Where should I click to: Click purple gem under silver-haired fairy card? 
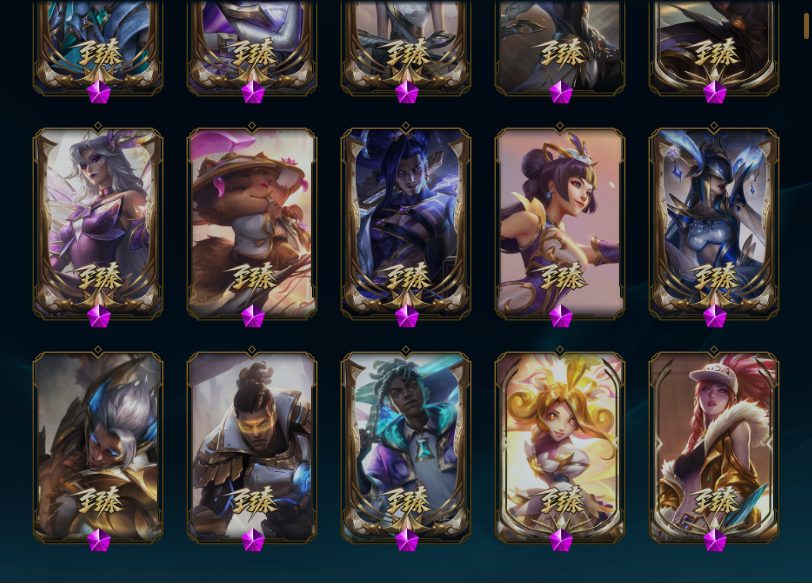point(99,316)
